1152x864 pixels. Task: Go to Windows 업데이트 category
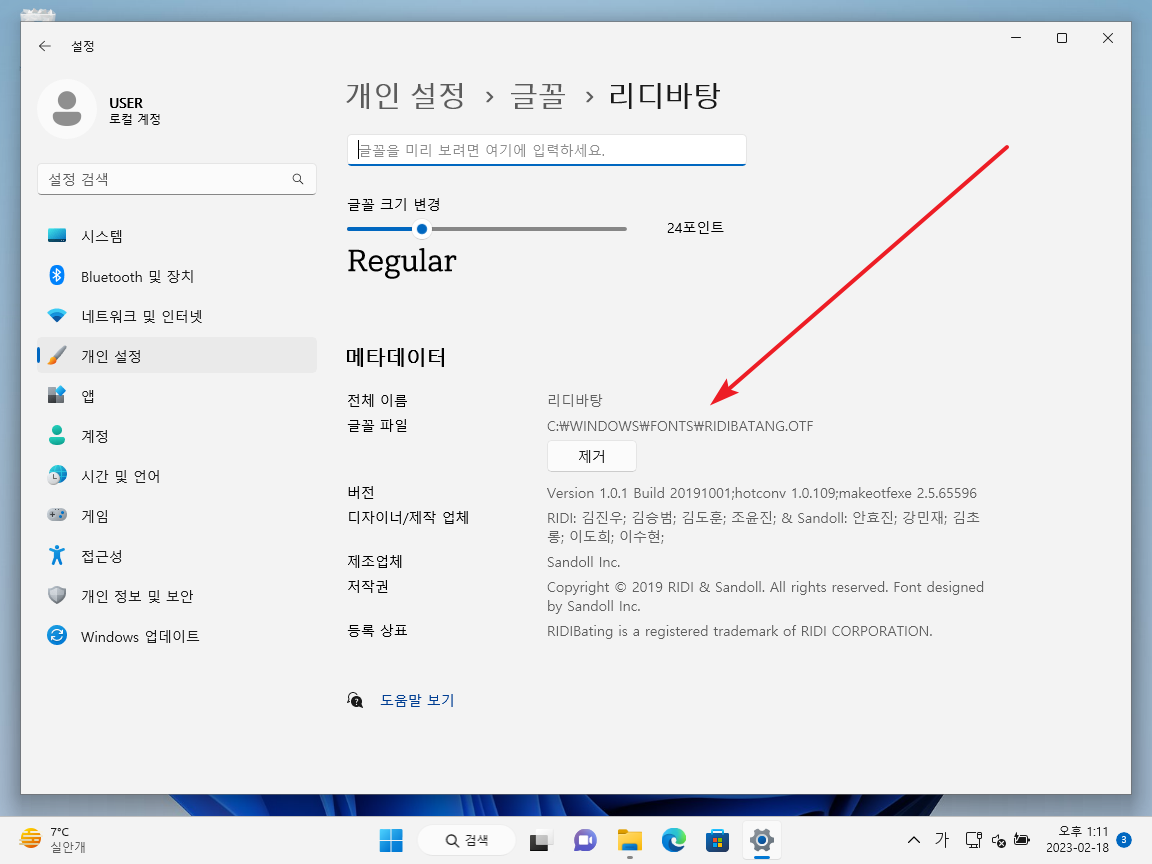[177, 636]
